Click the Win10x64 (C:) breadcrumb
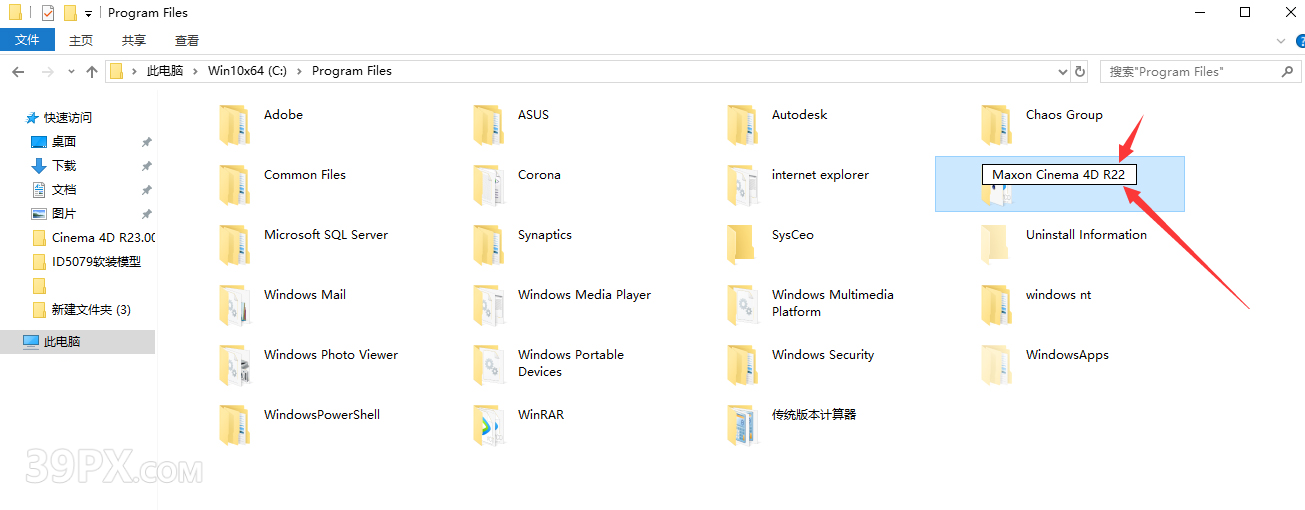Image resolution: width=1305 pixels, height=510 pixels. tap(247, 71)
